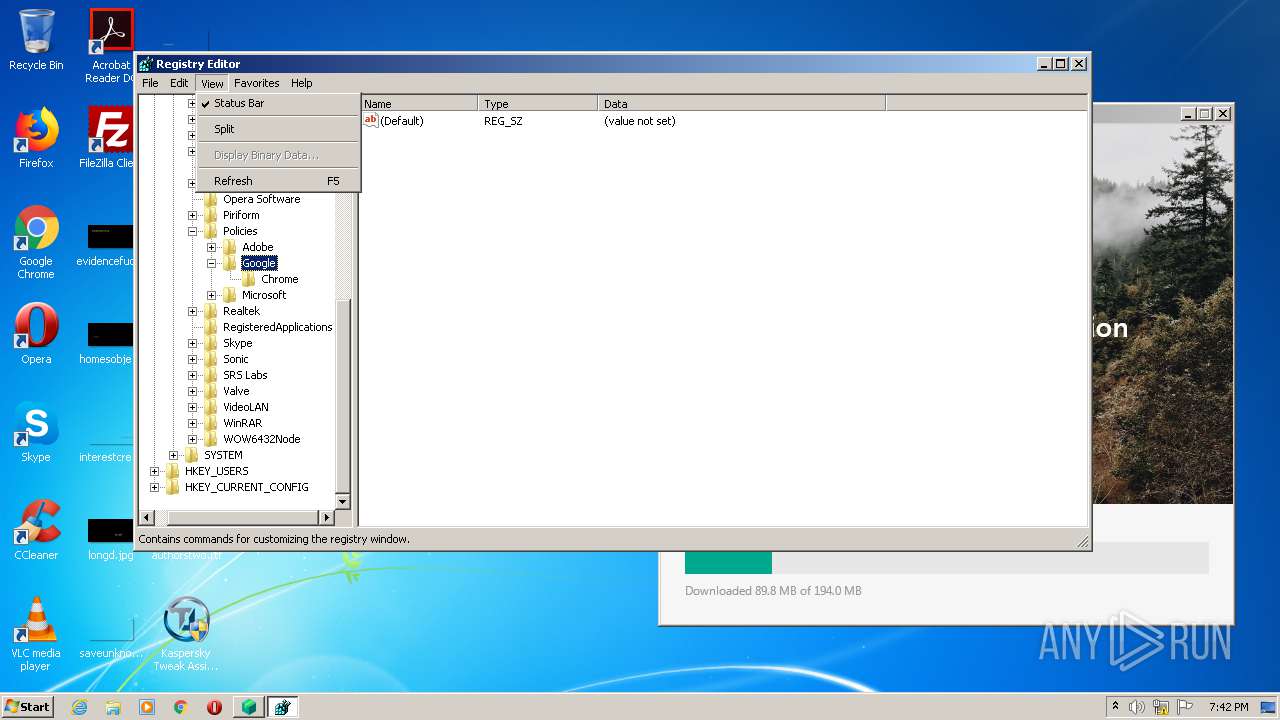Open the Opera desktop shortcut
The height and width of the screenshot is (720, 1280).
click(36, 335)
